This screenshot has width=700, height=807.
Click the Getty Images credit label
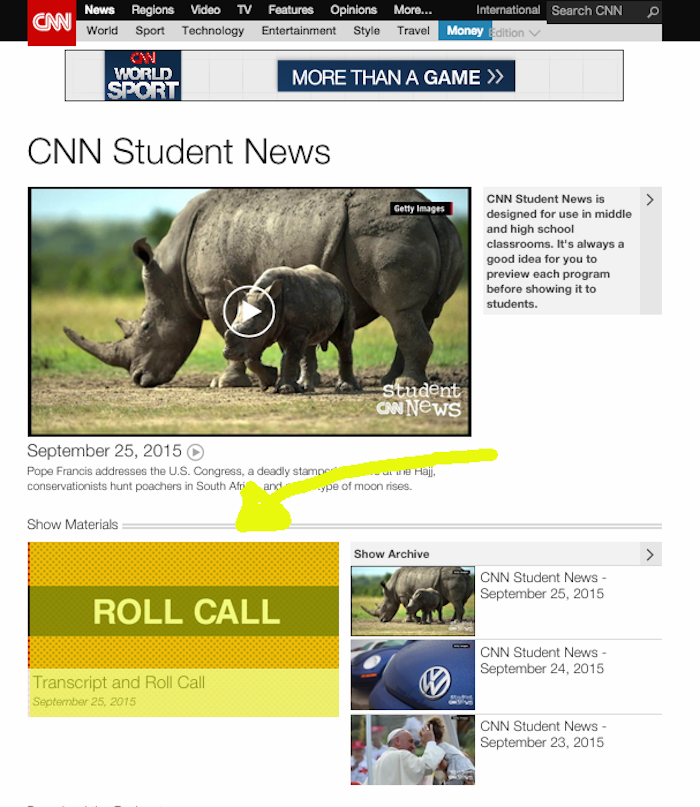click(x=421, y=208)
